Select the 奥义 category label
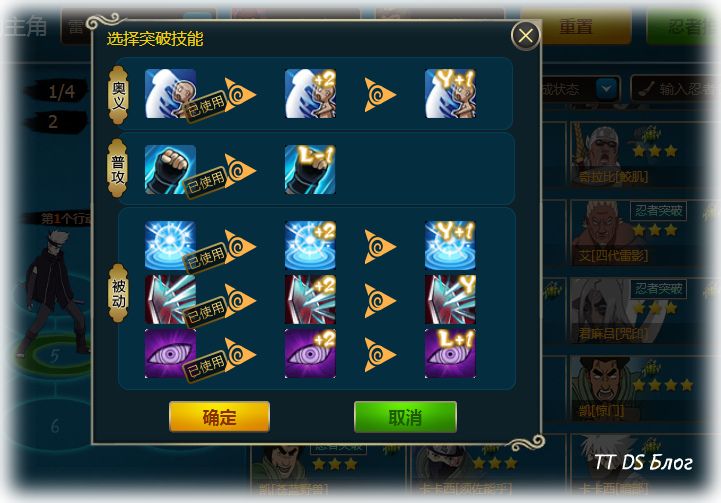721x503 pixels. click(118, 95)
